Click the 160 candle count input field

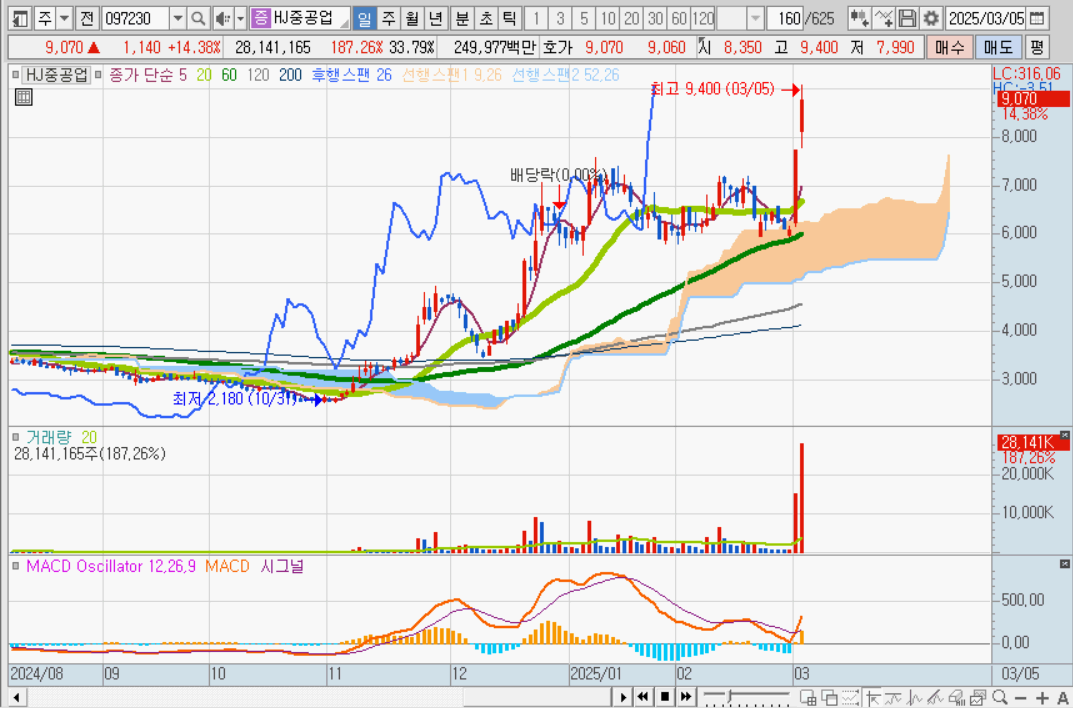[784, 18]
